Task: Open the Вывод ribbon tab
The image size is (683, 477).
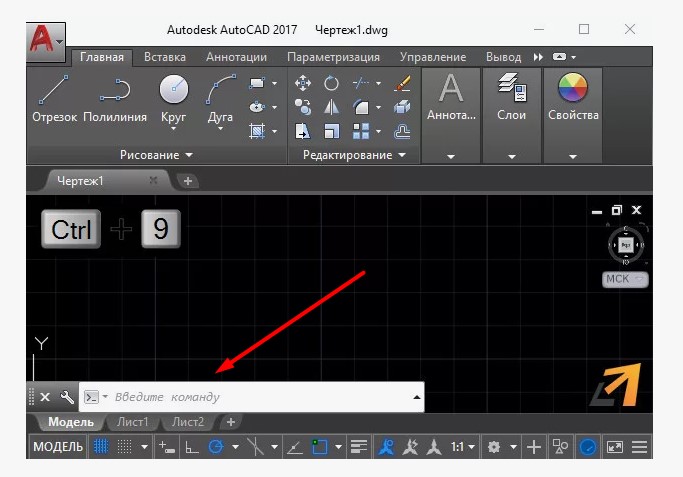Action: click(x=504, y=57)
